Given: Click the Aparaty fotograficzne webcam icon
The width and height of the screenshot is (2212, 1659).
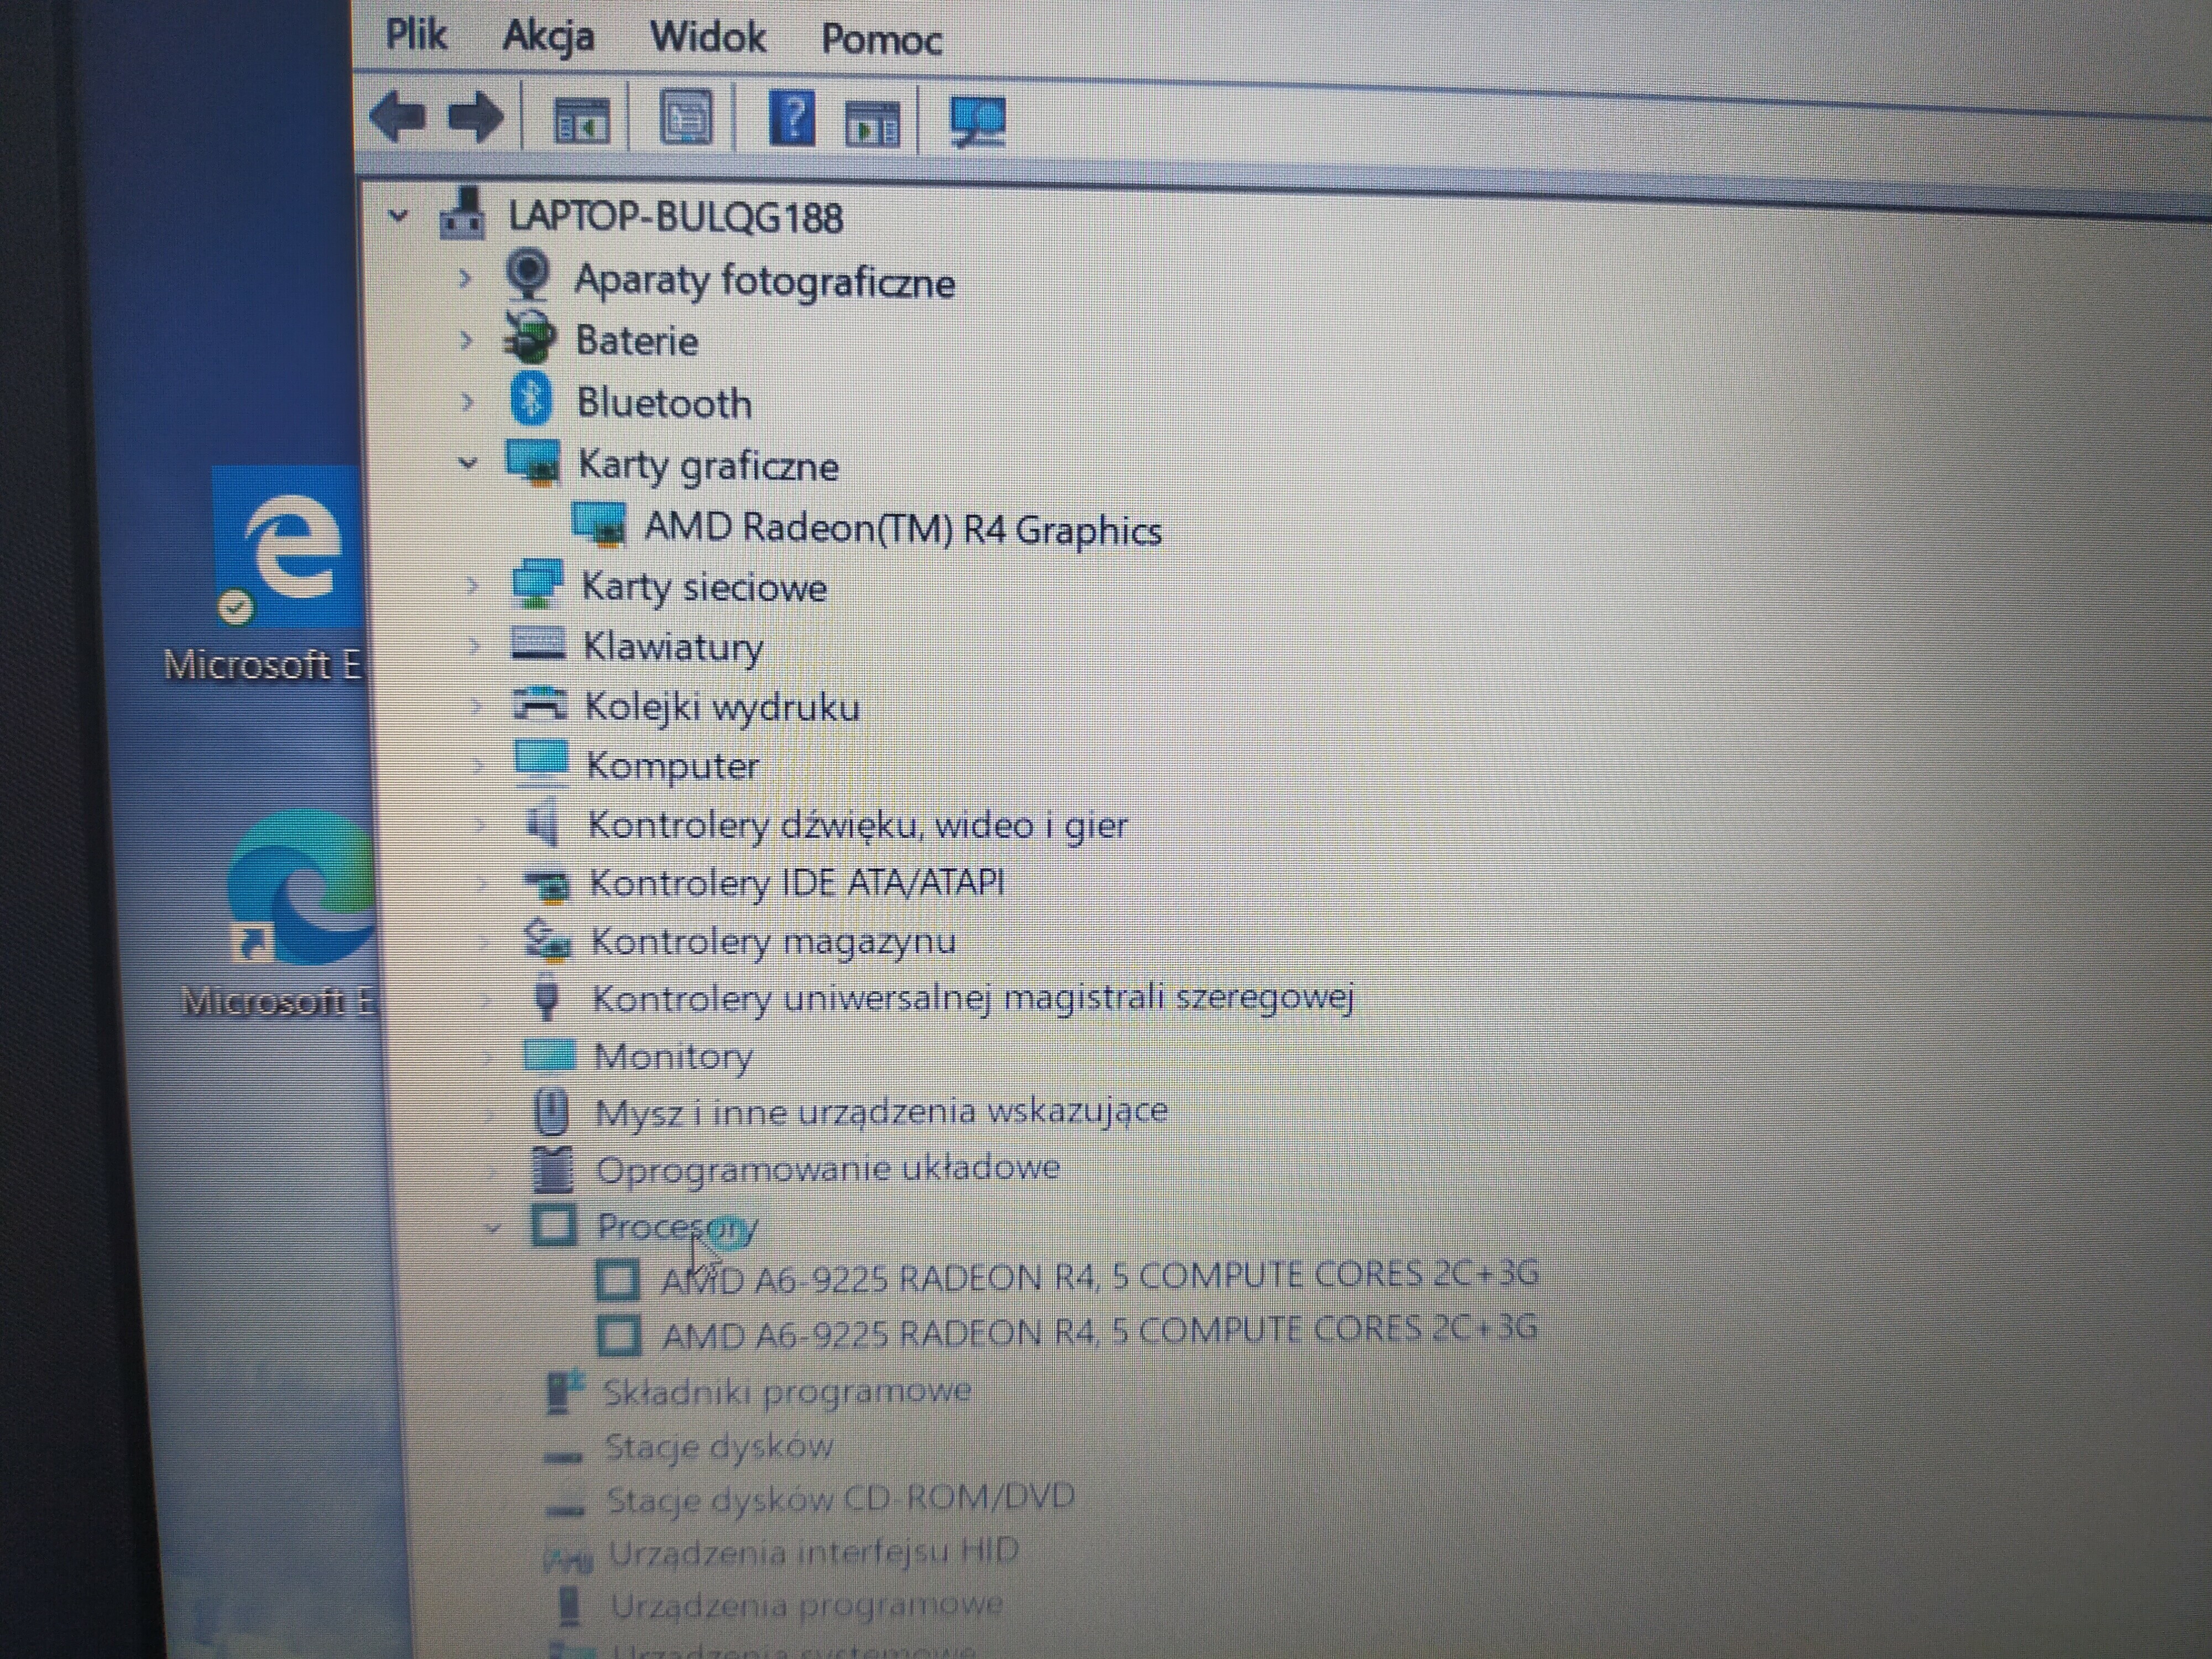Looking at the screenshot, I should pyautogui.click(x=528, y=275).
